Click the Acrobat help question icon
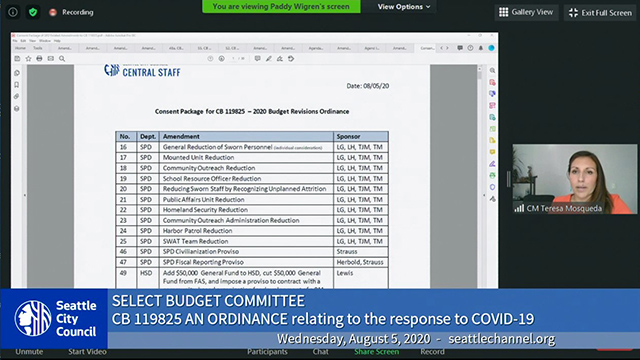 pyautogui.click(x=470, y=48)
